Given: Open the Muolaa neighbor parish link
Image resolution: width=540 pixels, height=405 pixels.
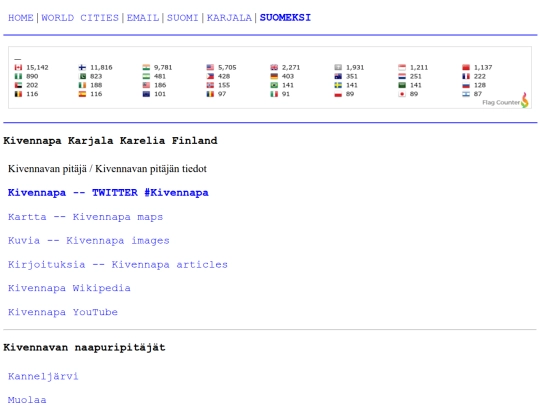Looking at the screenshot, I should pyautogui.click(x=27, y=400).
